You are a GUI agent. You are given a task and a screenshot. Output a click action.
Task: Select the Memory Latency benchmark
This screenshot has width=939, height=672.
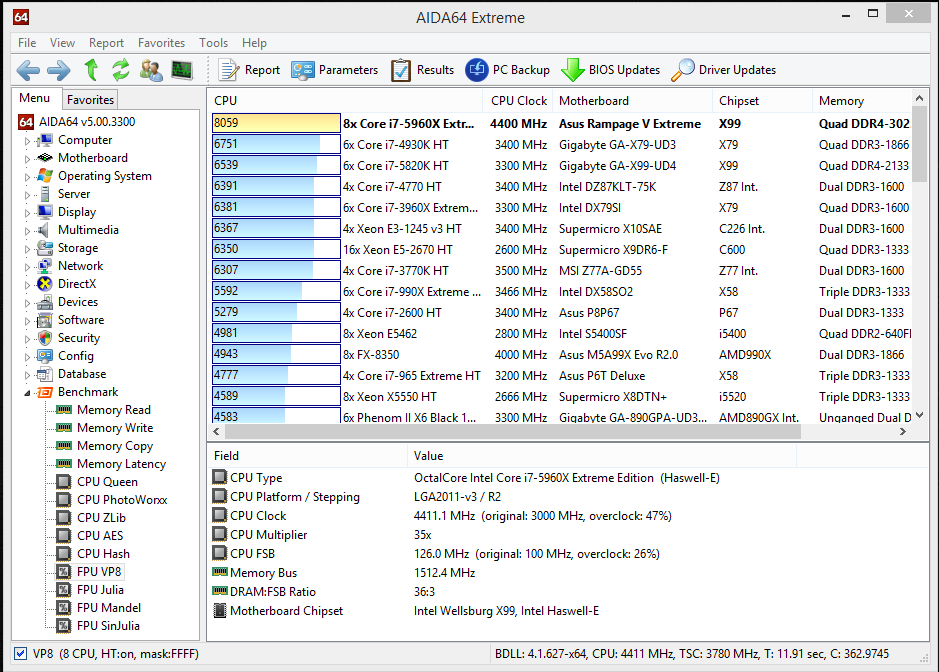[x=122, y=464]
